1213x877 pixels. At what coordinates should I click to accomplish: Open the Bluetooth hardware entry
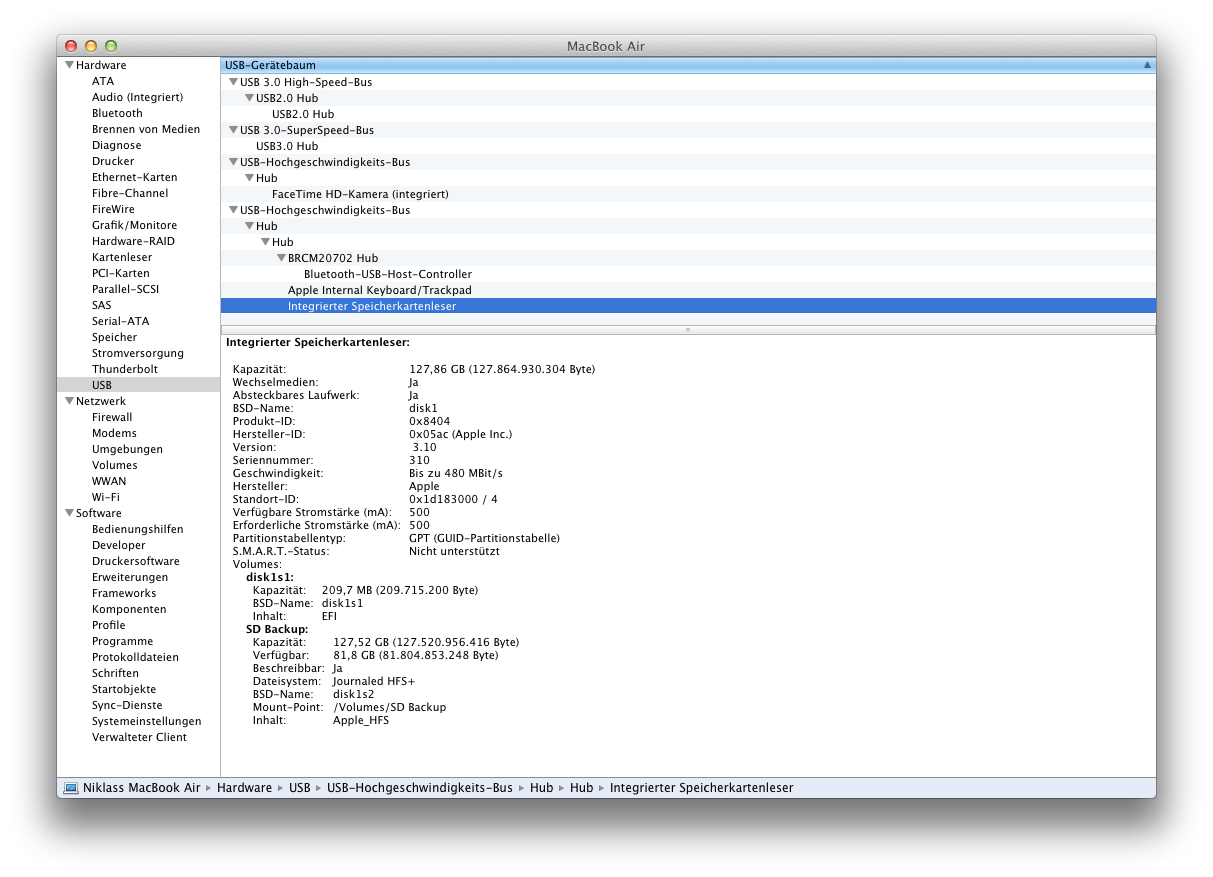tap(117, 113)
